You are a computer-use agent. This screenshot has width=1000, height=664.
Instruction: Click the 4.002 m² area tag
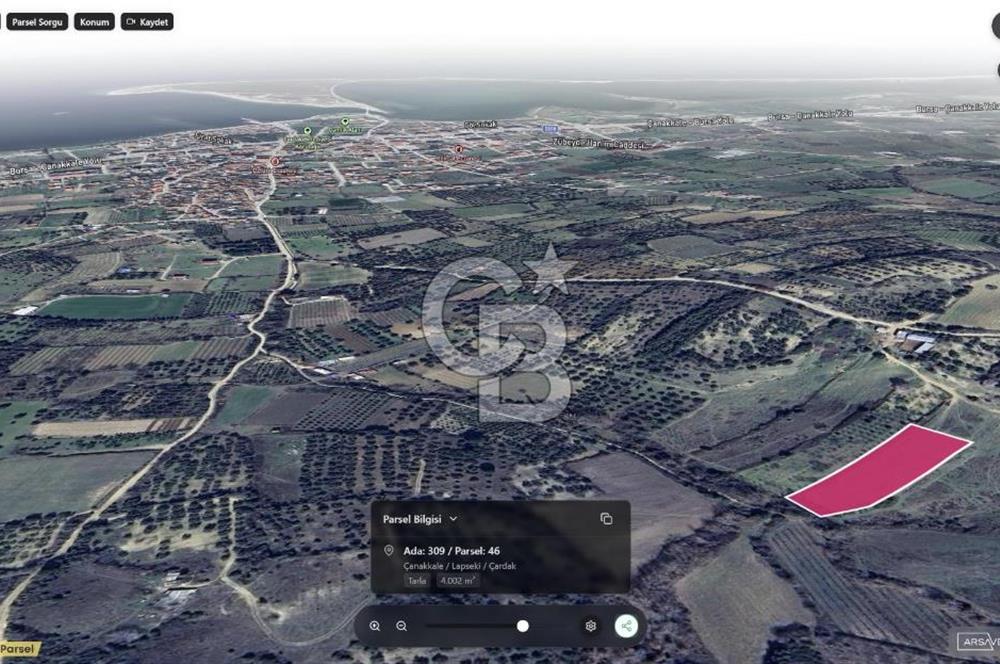point(458,580)
